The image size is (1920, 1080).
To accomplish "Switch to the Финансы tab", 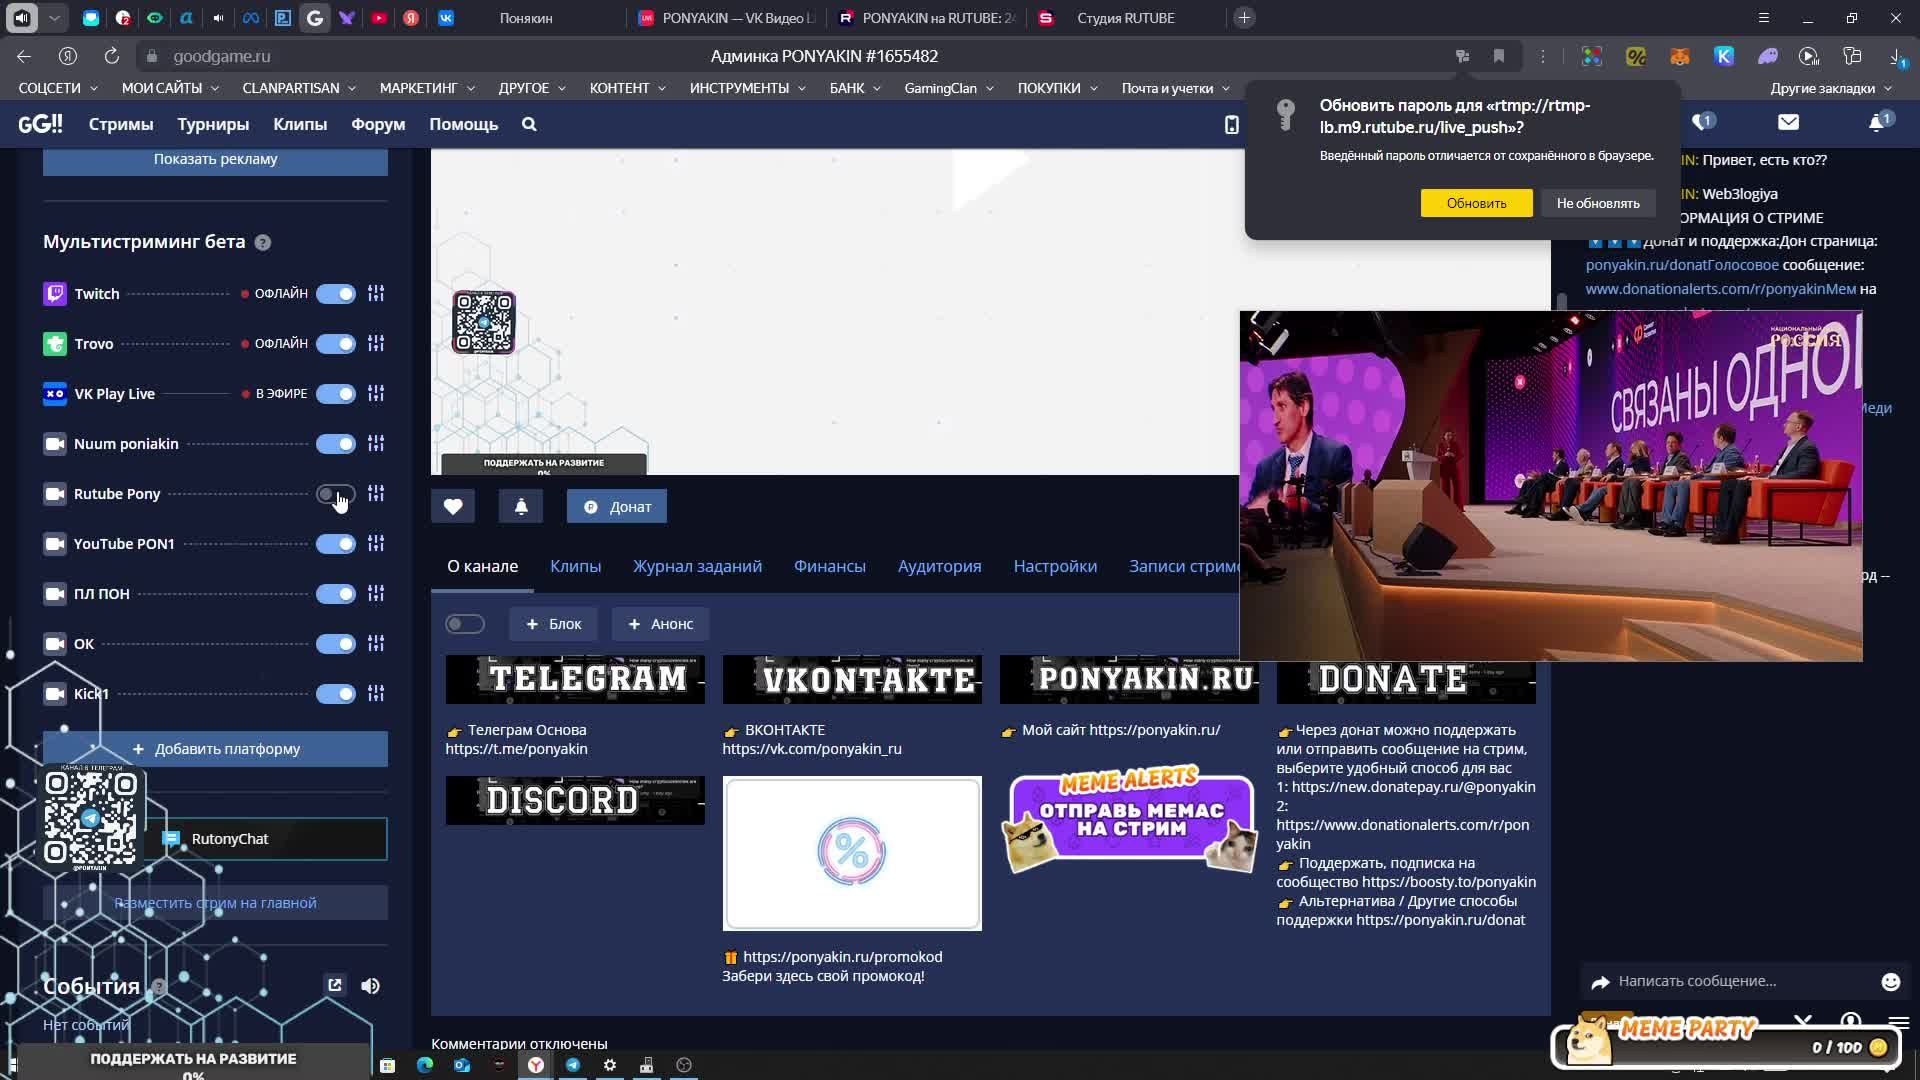I will pyautogui.click(x=829, y=566).
